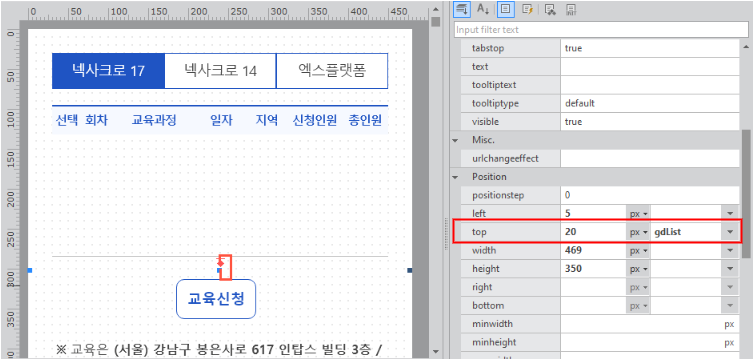Collapse the Position property group

tap(455, 177)
